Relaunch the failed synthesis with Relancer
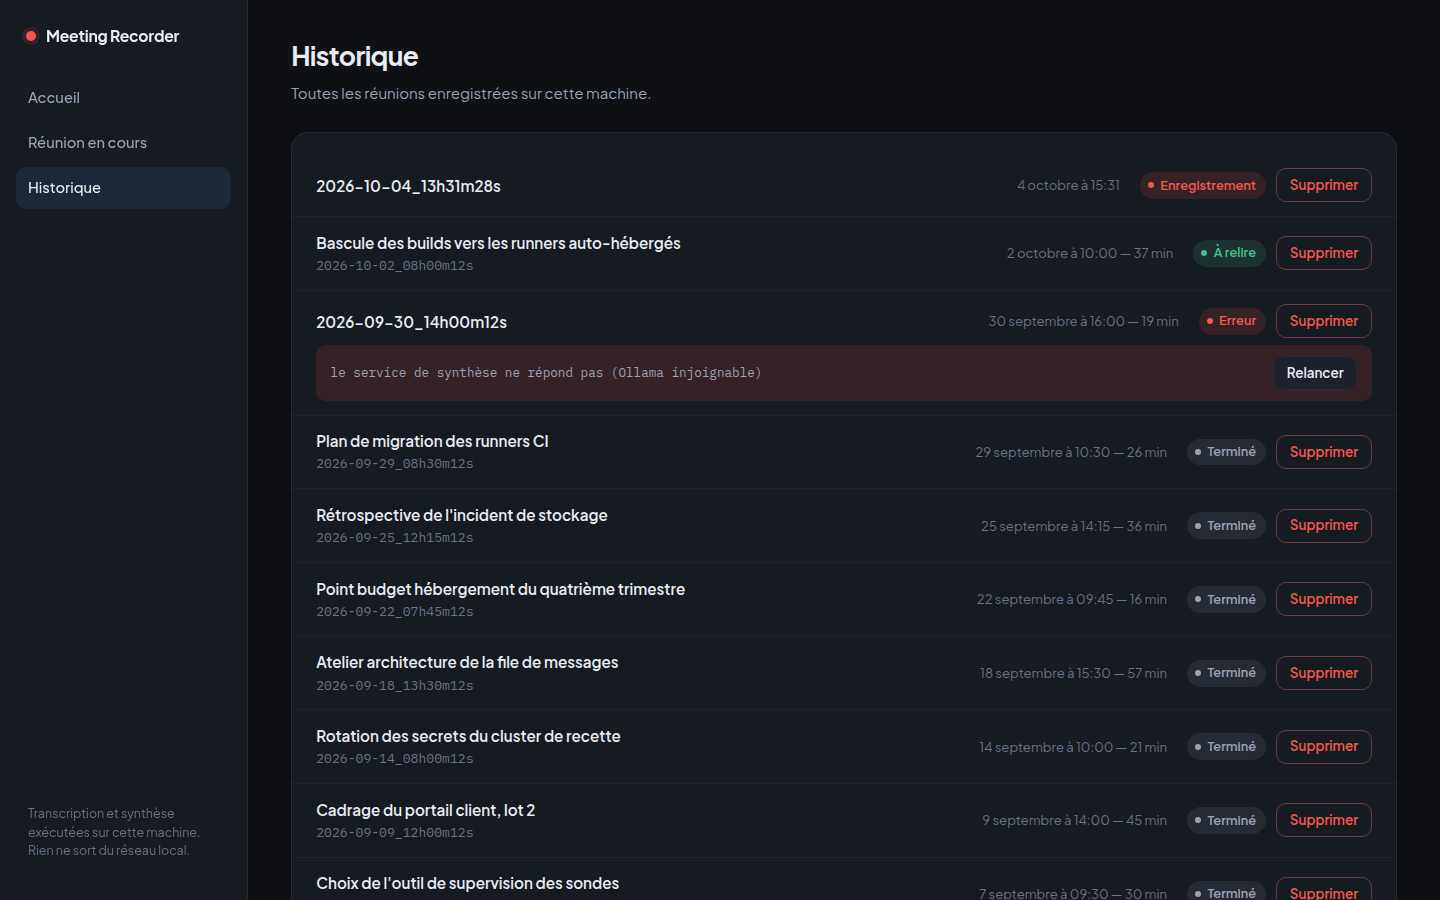1440x900 pixels. (x=1314, y=373)
